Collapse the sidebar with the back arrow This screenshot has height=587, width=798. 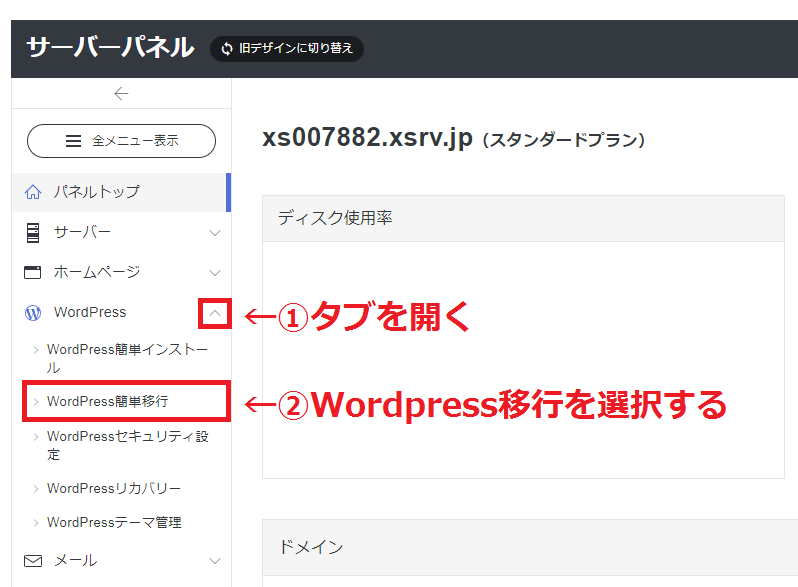pyautogui.click(x=121, y=94)
